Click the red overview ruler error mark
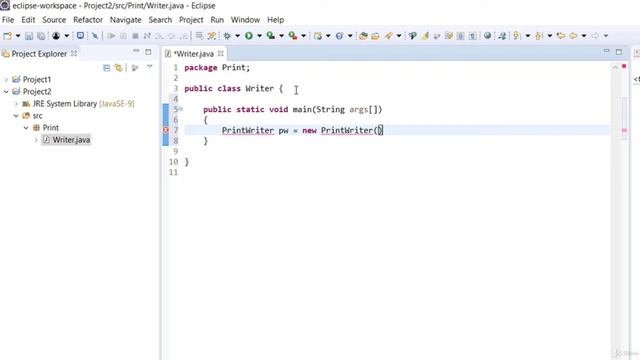The image size is (640, 360). [624, 130]
